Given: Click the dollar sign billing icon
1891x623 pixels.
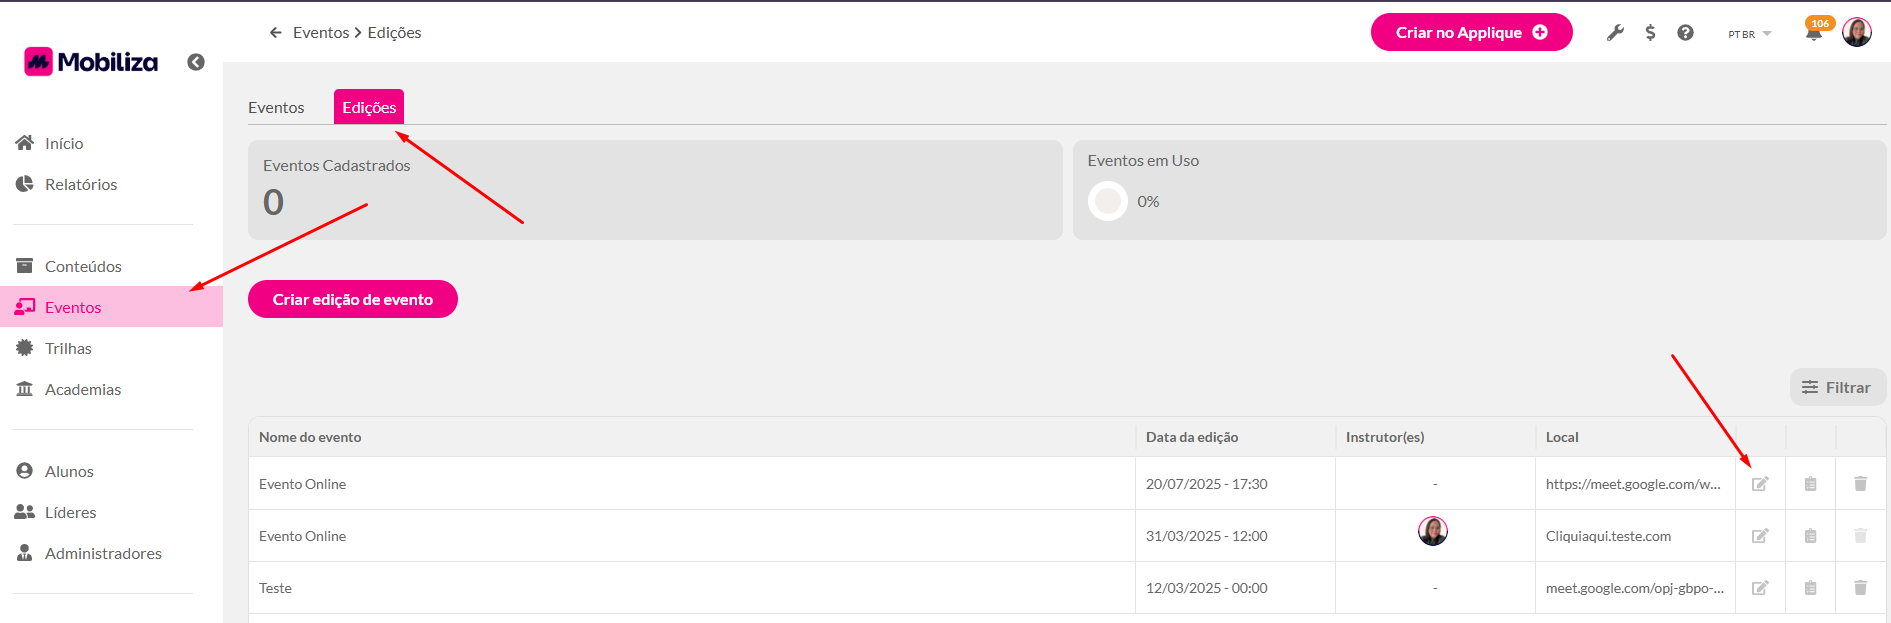Looking at the screenshot, I should coord(1650,33).
